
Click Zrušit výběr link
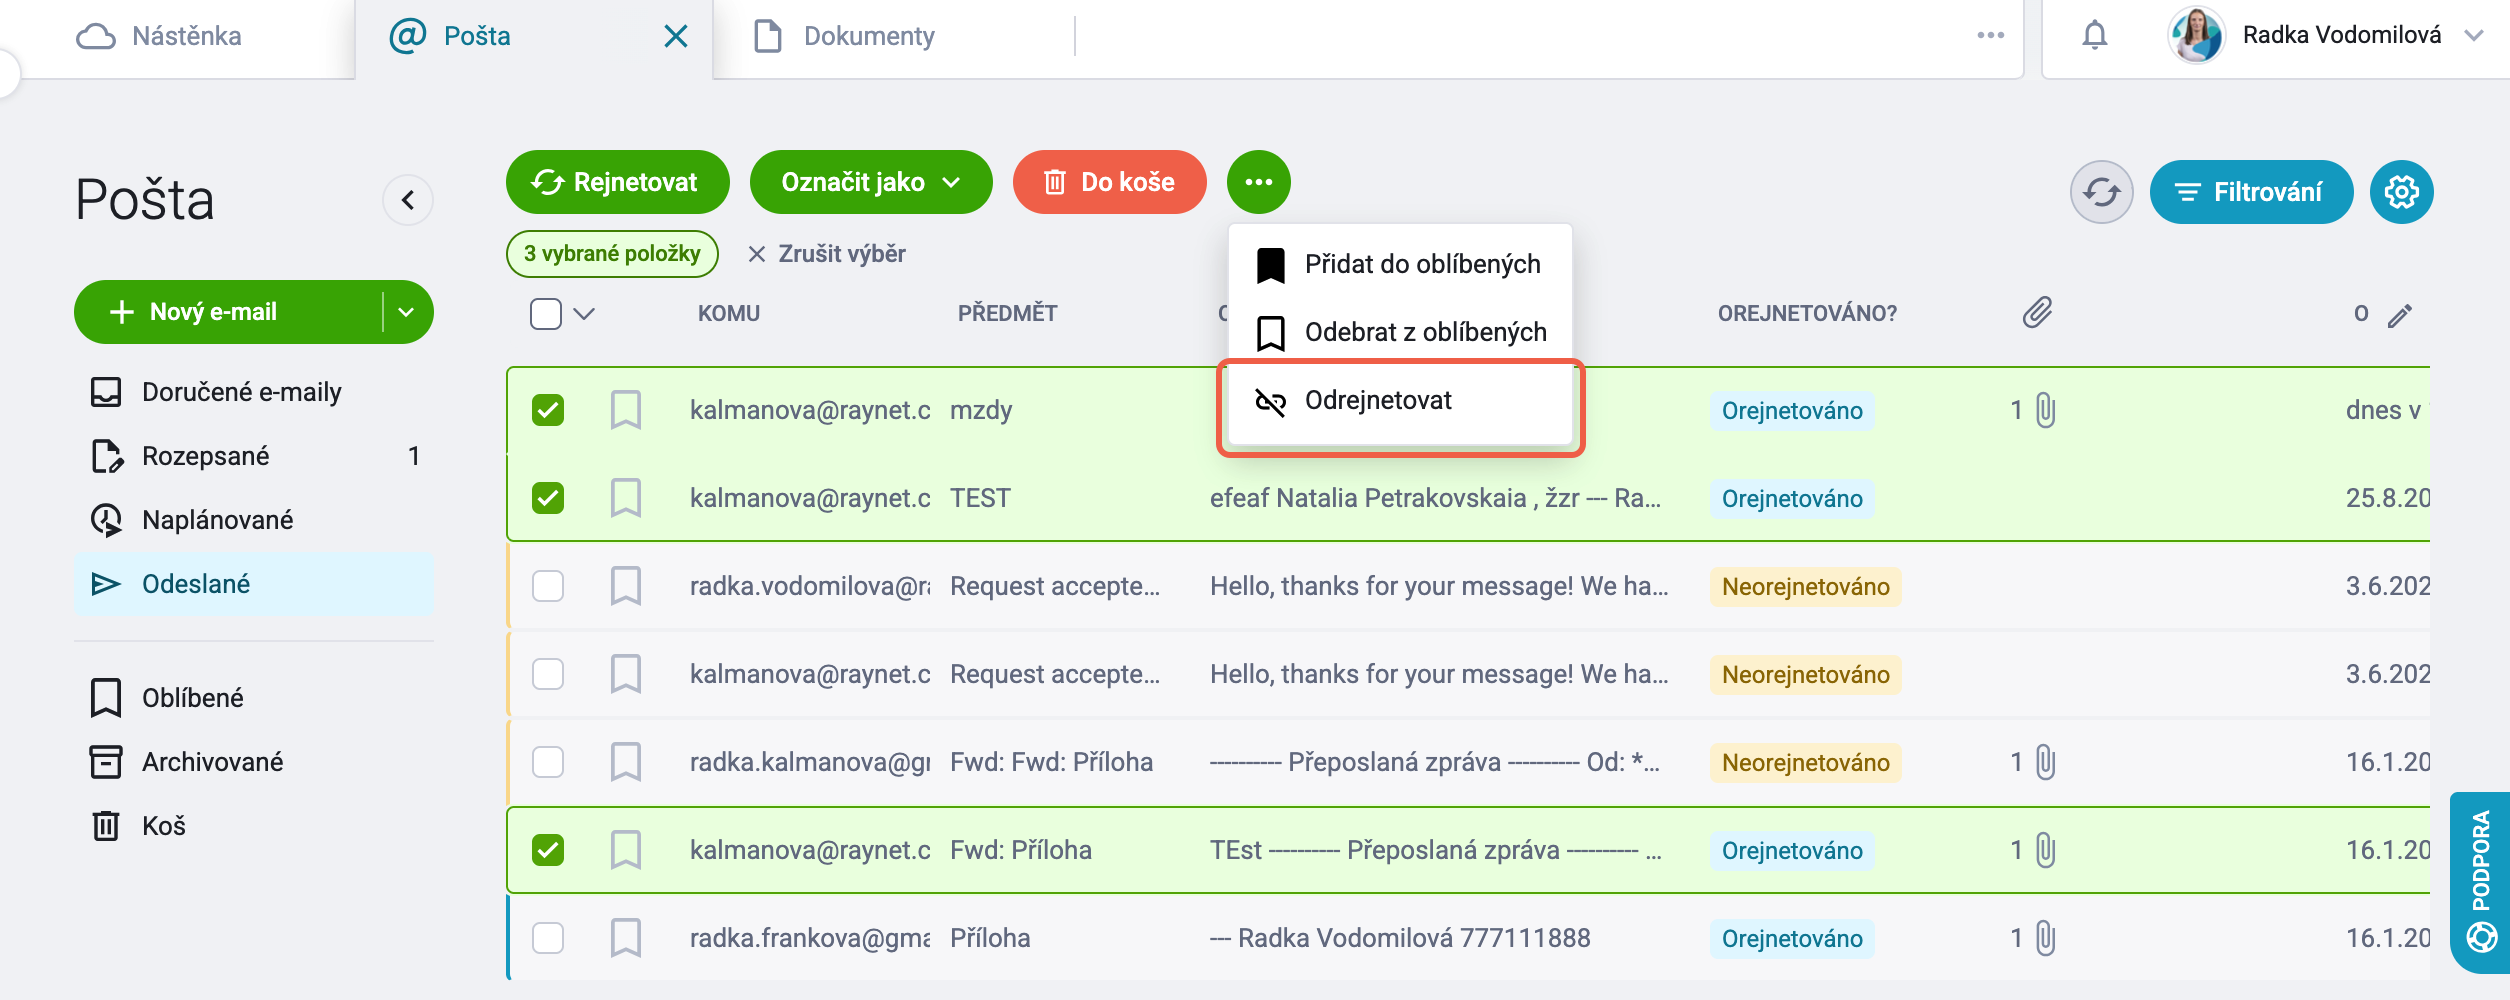coord(827,254)
